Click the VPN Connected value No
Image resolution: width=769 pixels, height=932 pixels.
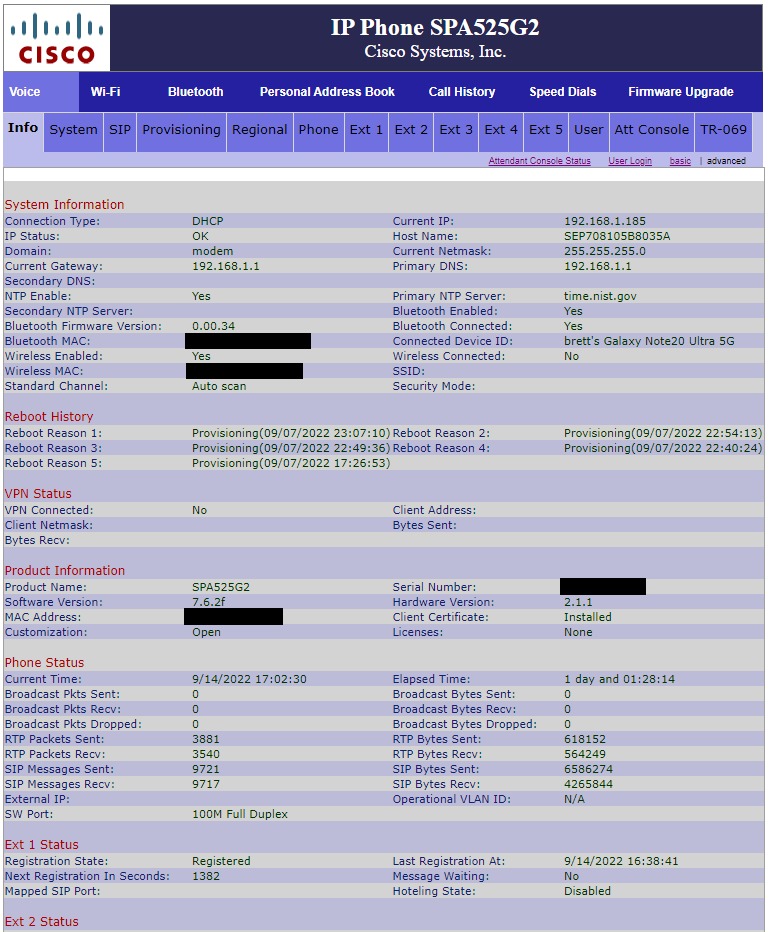tap(199, 511)
